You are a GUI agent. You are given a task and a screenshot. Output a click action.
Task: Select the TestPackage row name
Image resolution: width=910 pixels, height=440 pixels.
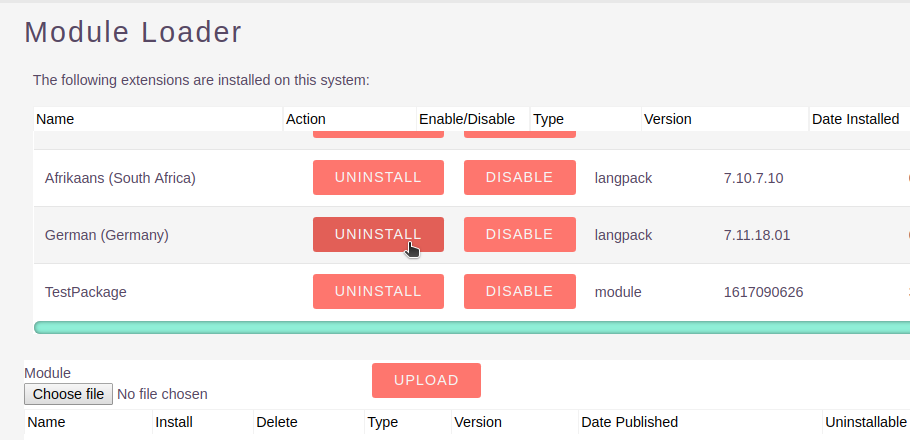[x=86, y=292]
